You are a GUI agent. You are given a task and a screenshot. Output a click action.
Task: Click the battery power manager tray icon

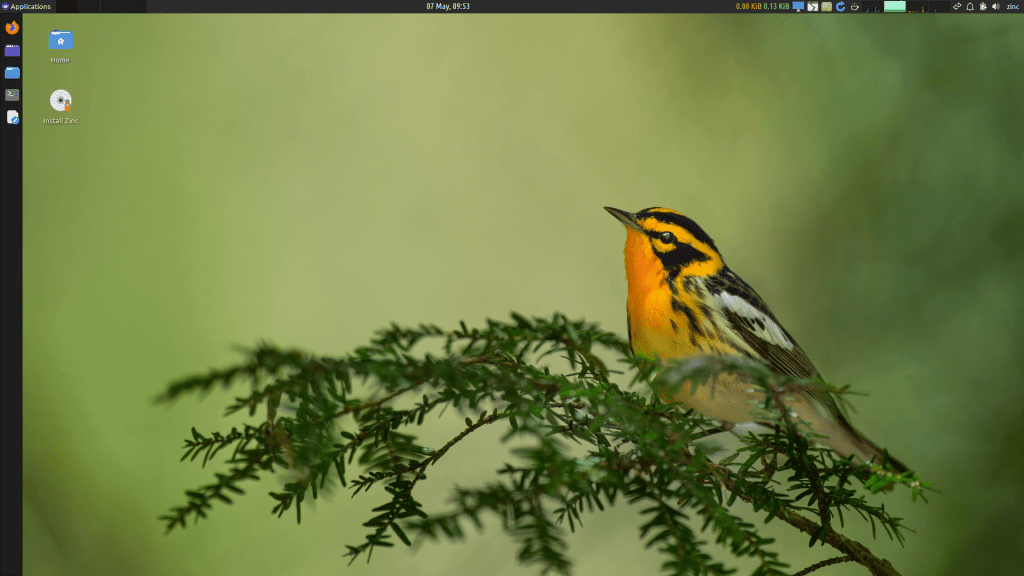coord(983,6)
